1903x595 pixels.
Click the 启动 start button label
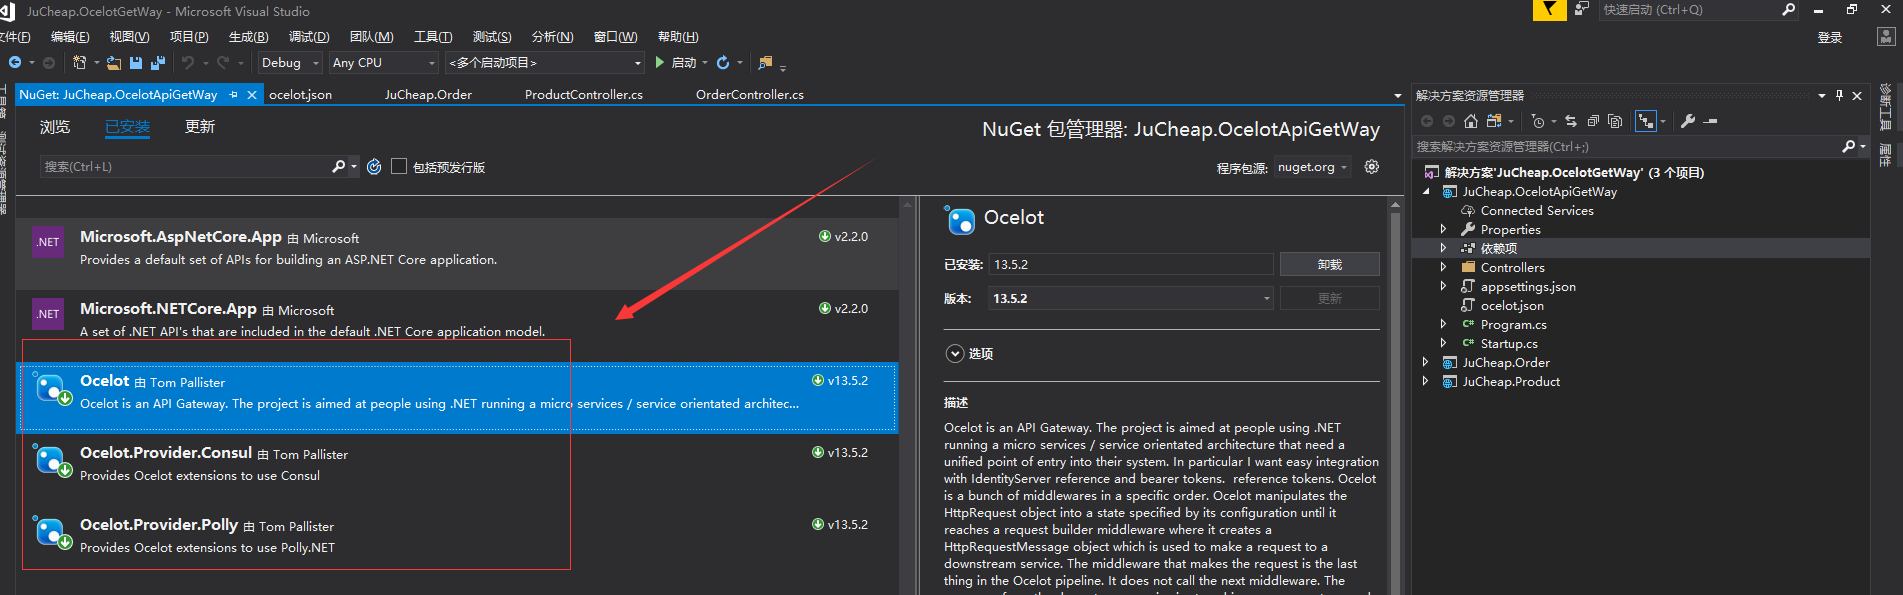pos(684,63)
